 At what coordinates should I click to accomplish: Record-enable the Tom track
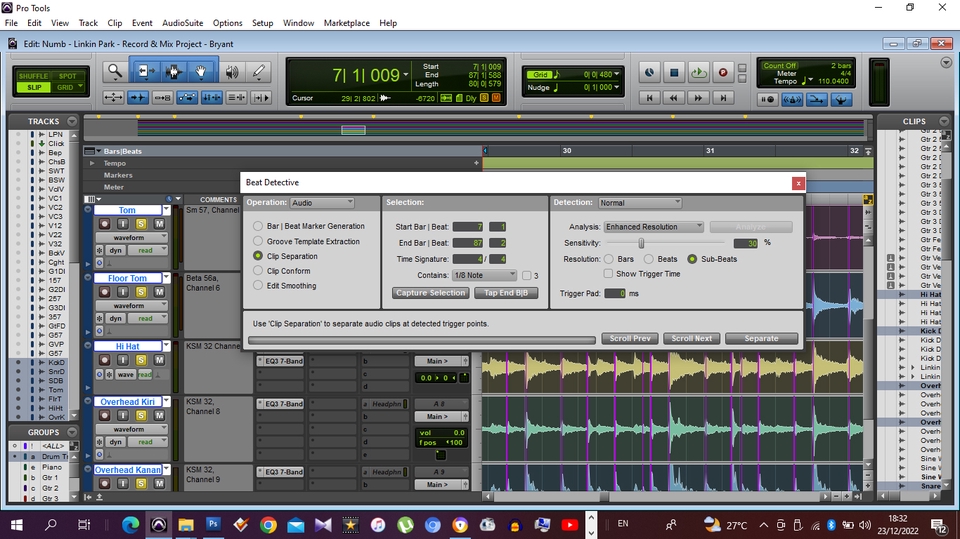[105, 224]
